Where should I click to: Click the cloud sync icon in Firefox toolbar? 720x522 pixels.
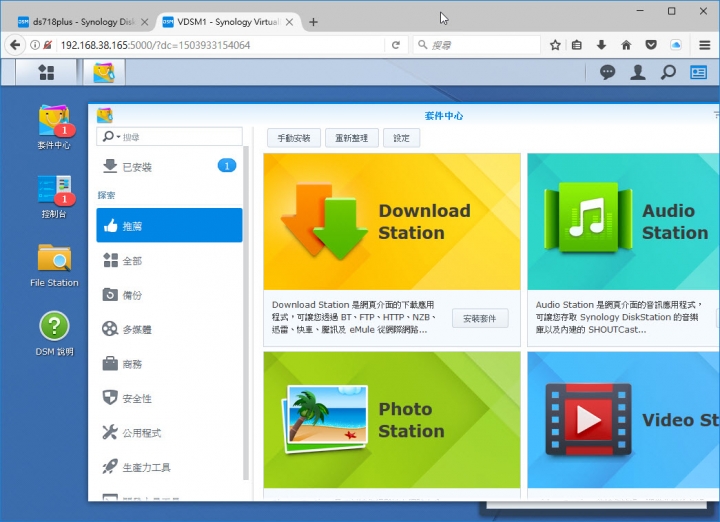(675, 45)
